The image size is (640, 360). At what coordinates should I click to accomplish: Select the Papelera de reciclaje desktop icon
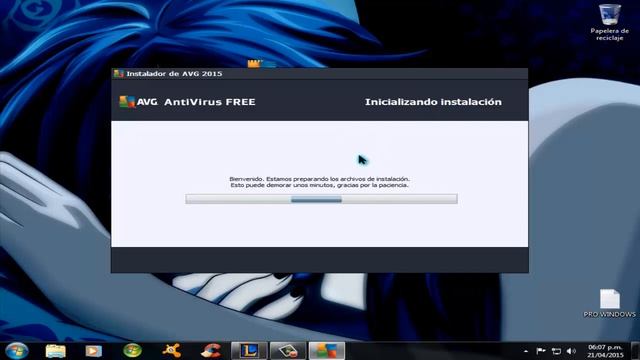tap(609, 22)
